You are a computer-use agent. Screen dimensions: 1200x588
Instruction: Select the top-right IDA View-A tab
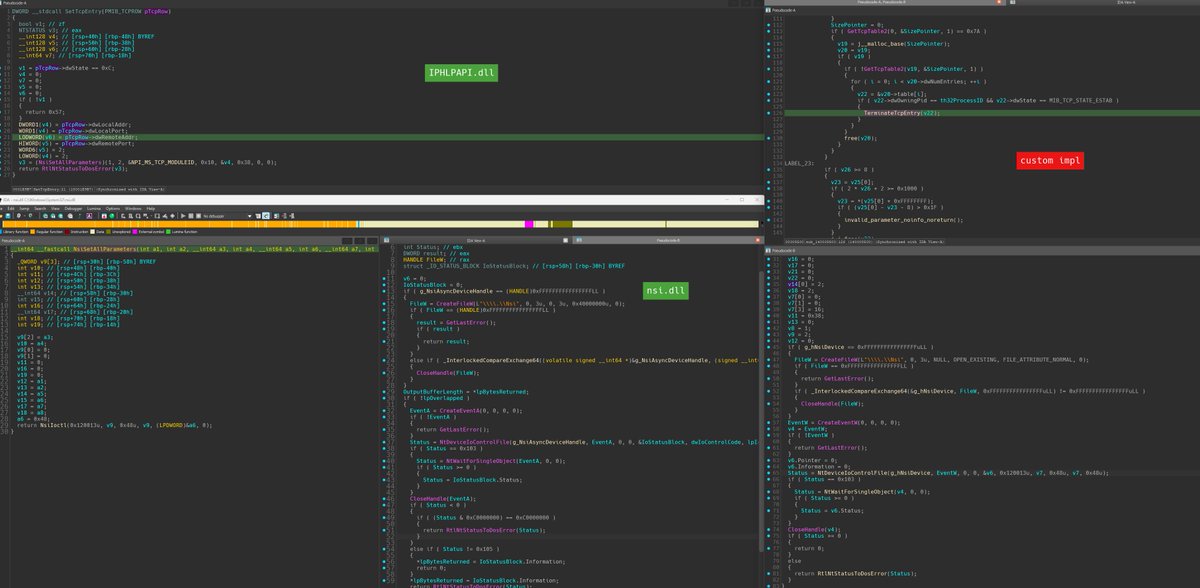click(1126, 2)
